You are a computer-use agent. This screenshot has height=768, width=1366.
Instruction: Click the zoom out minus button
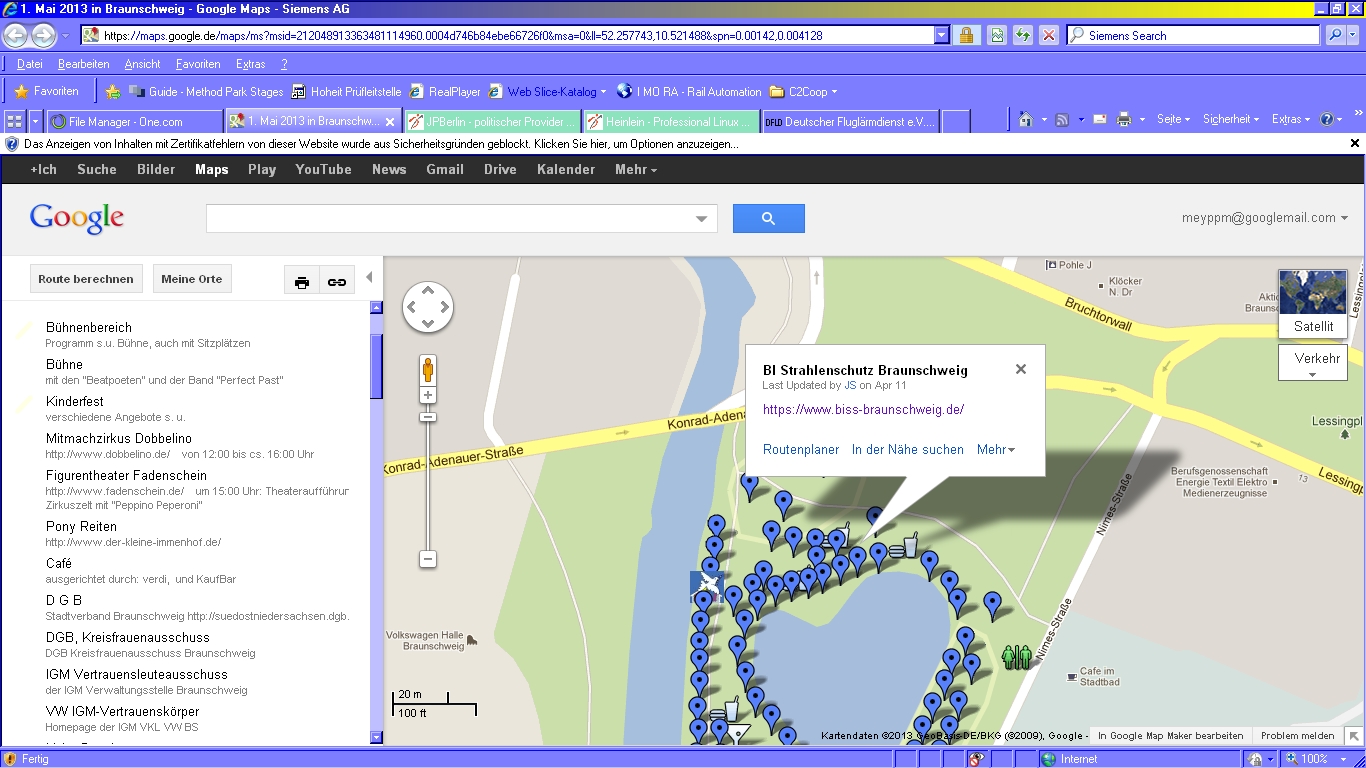pyautogui.click(x=428, y=559)
